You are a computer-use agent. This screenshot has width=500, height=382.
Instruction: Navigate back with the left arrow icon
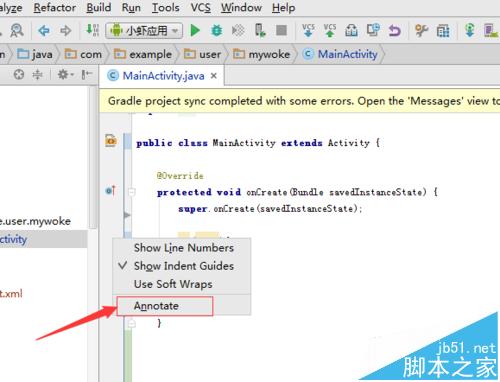pyautogui.click(x=44, y=31)
